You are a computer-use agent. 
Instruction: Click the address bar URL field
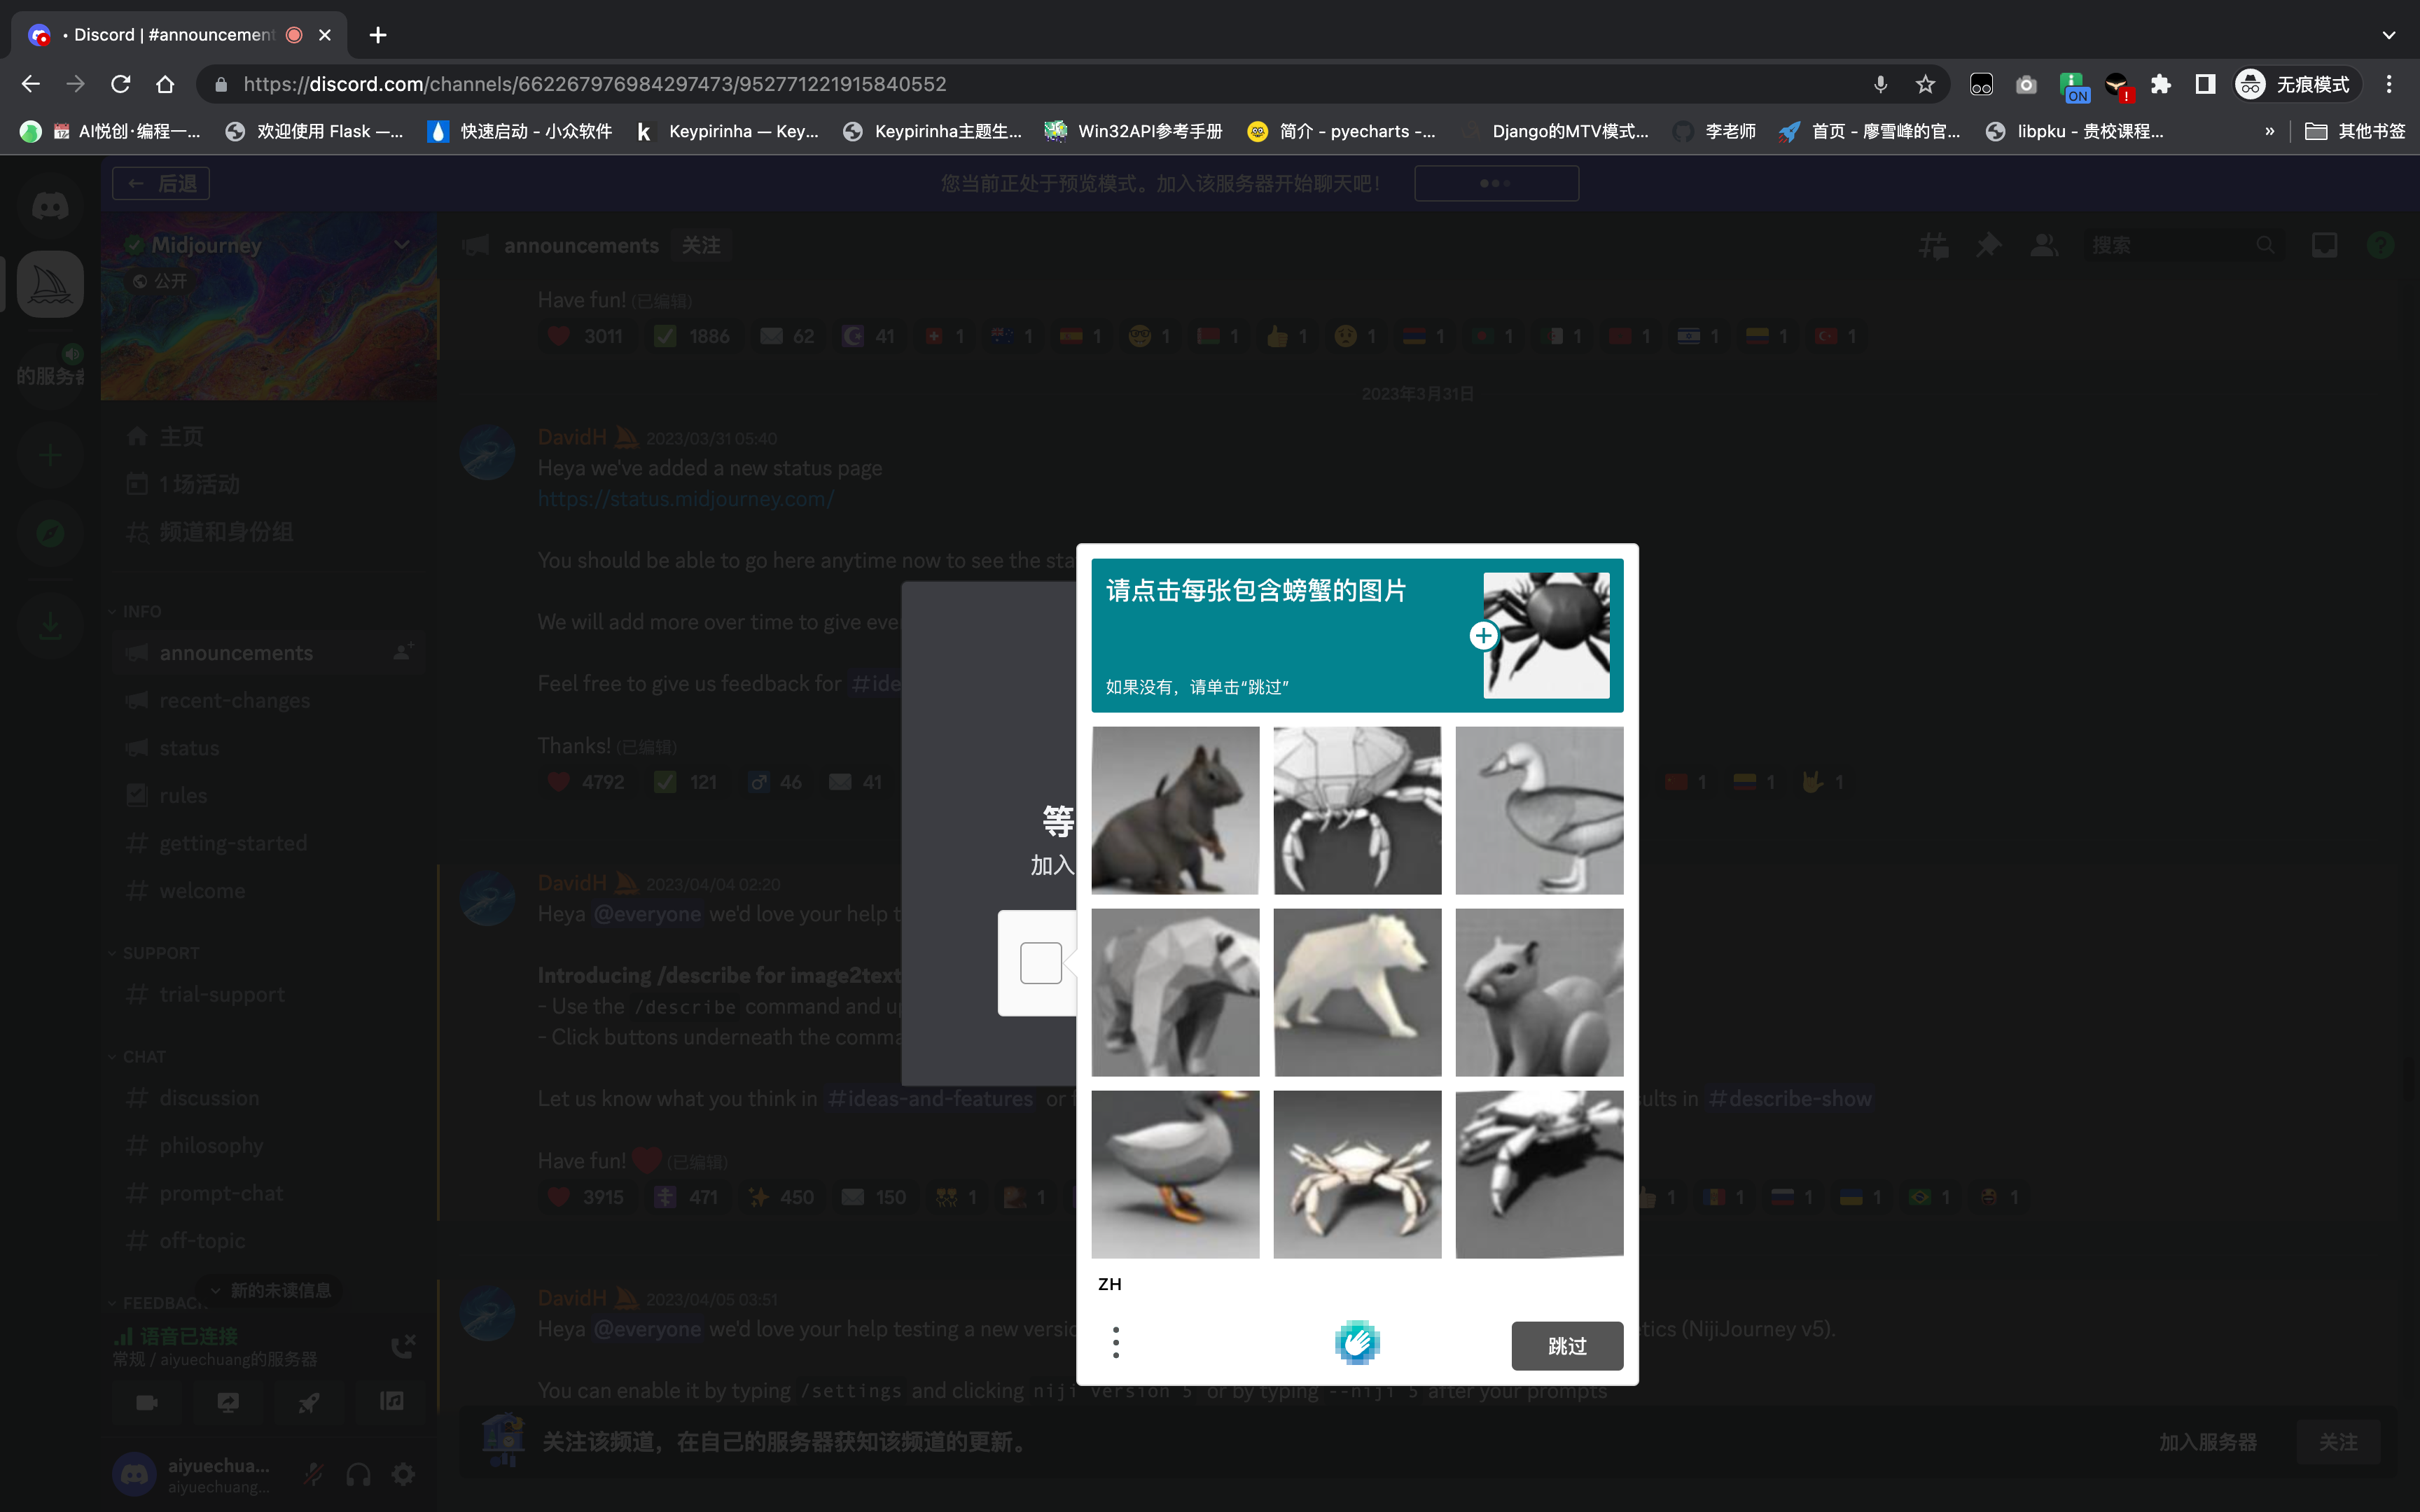pyautogui.click(x=1040, y=84)
